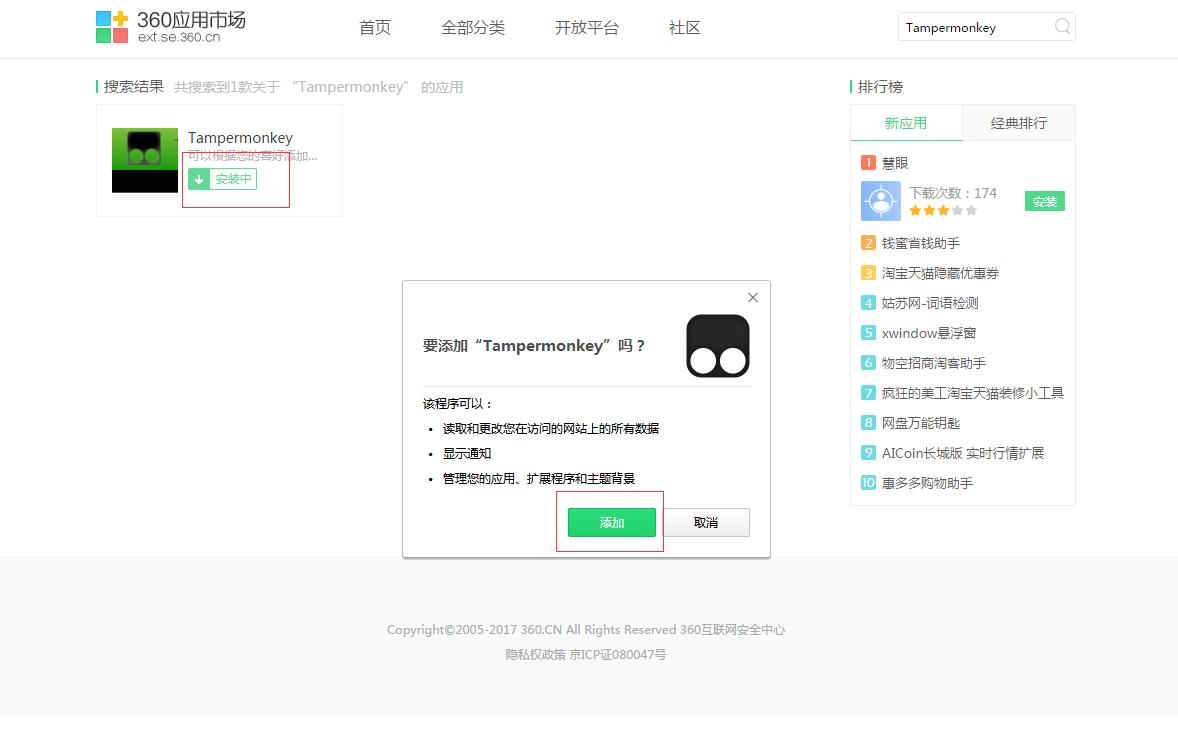
Task: Click the download arrow on 安装中 button
Action: 200,179
